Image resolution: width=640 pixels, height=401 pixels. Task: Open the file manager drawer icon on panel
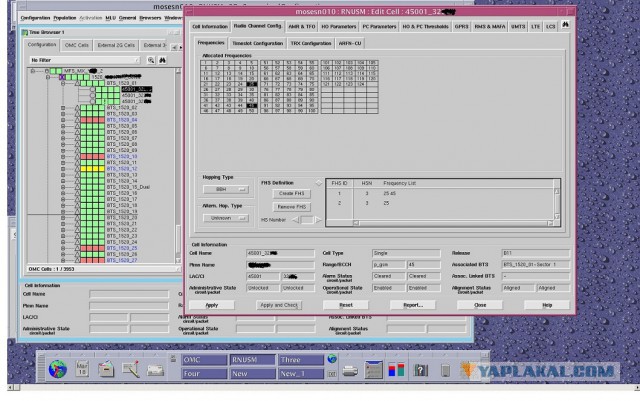(x=106, y=369)
